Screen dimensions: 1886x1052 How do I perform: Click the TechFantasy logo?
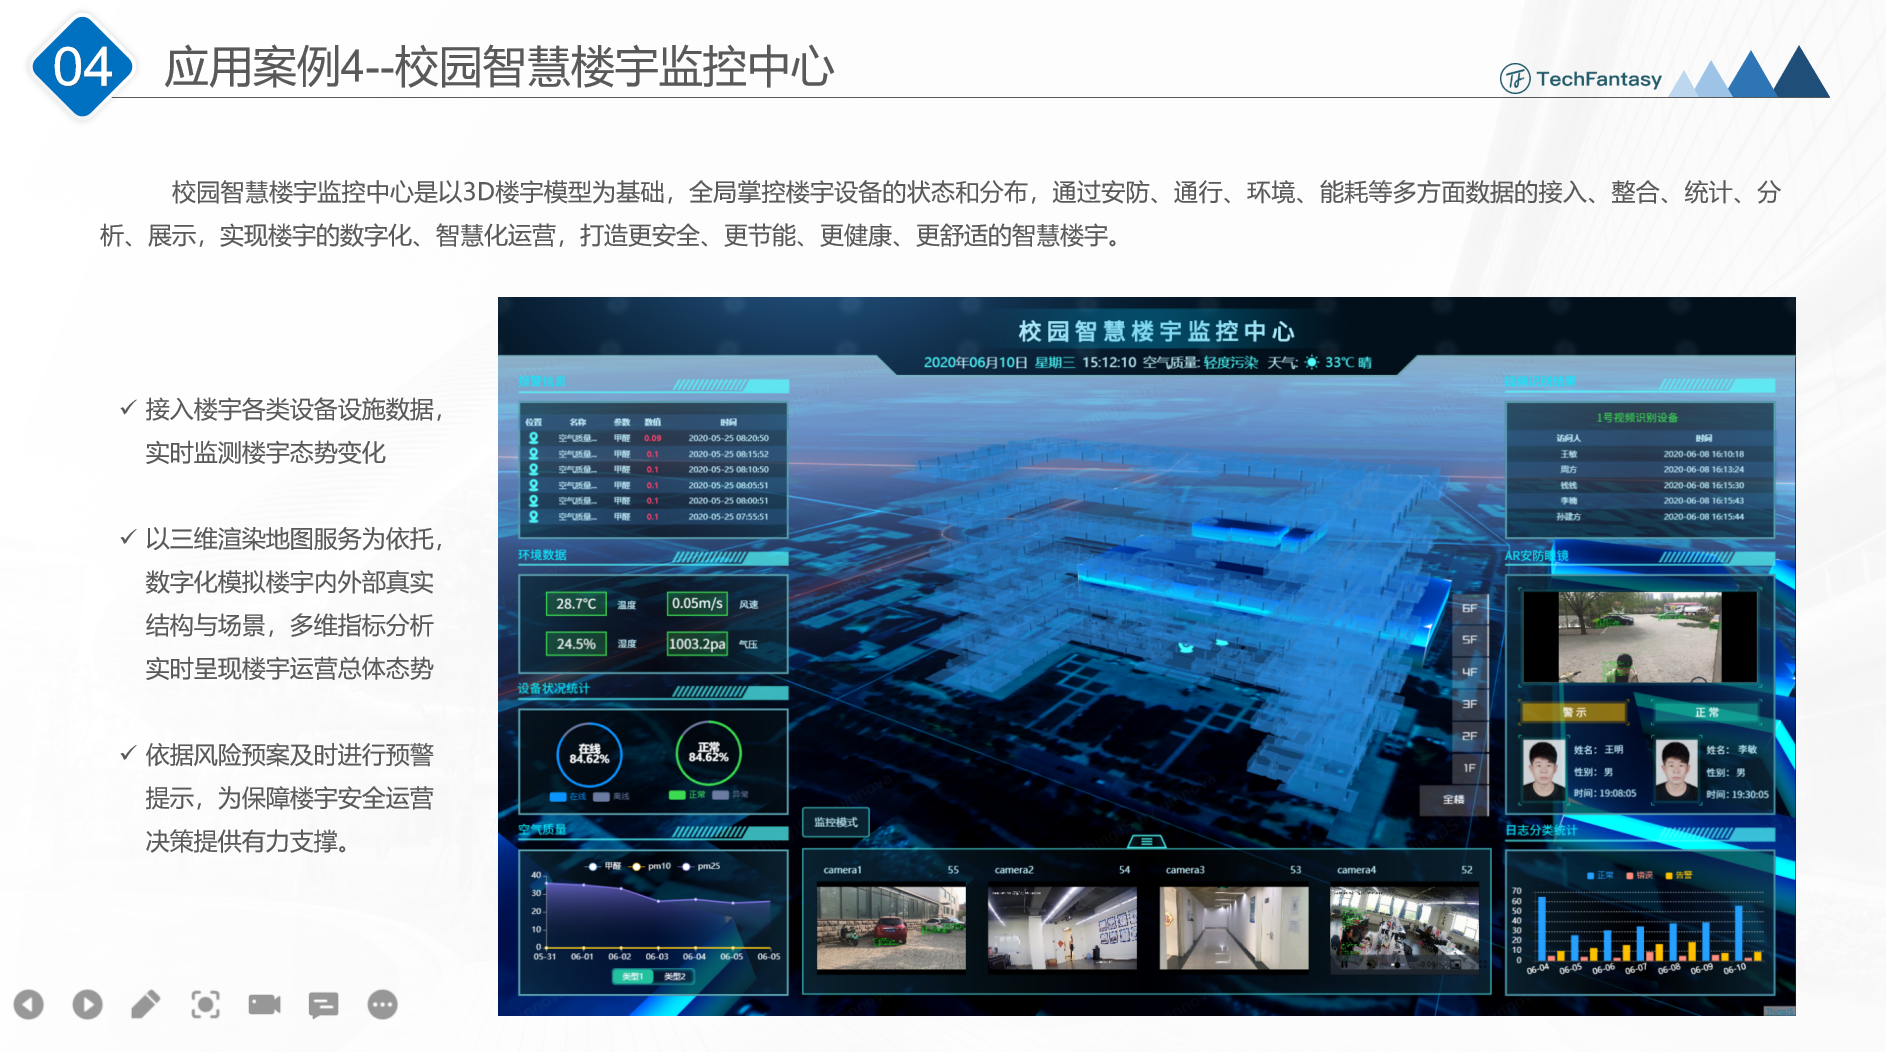coord(1581,78)
